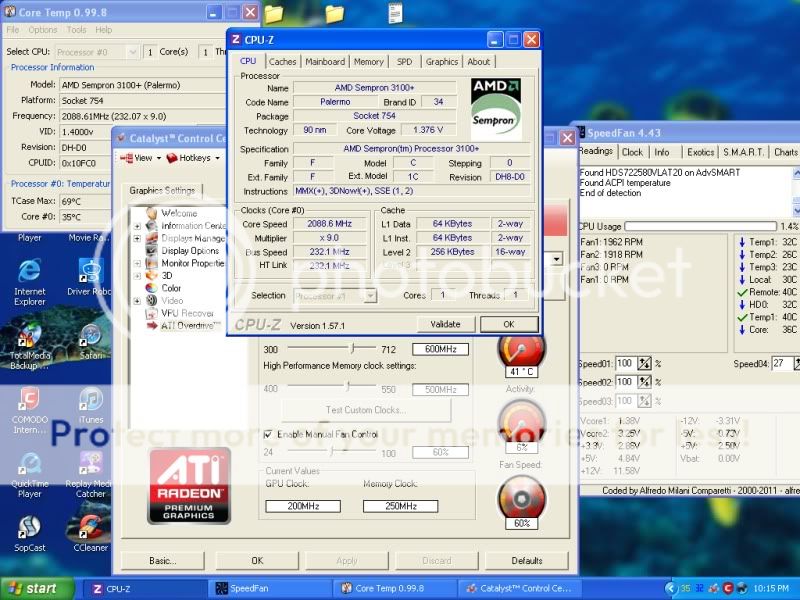Launch iTunes from the desktop
Viewport: 800px width, 600px height.
click(91, 400)
